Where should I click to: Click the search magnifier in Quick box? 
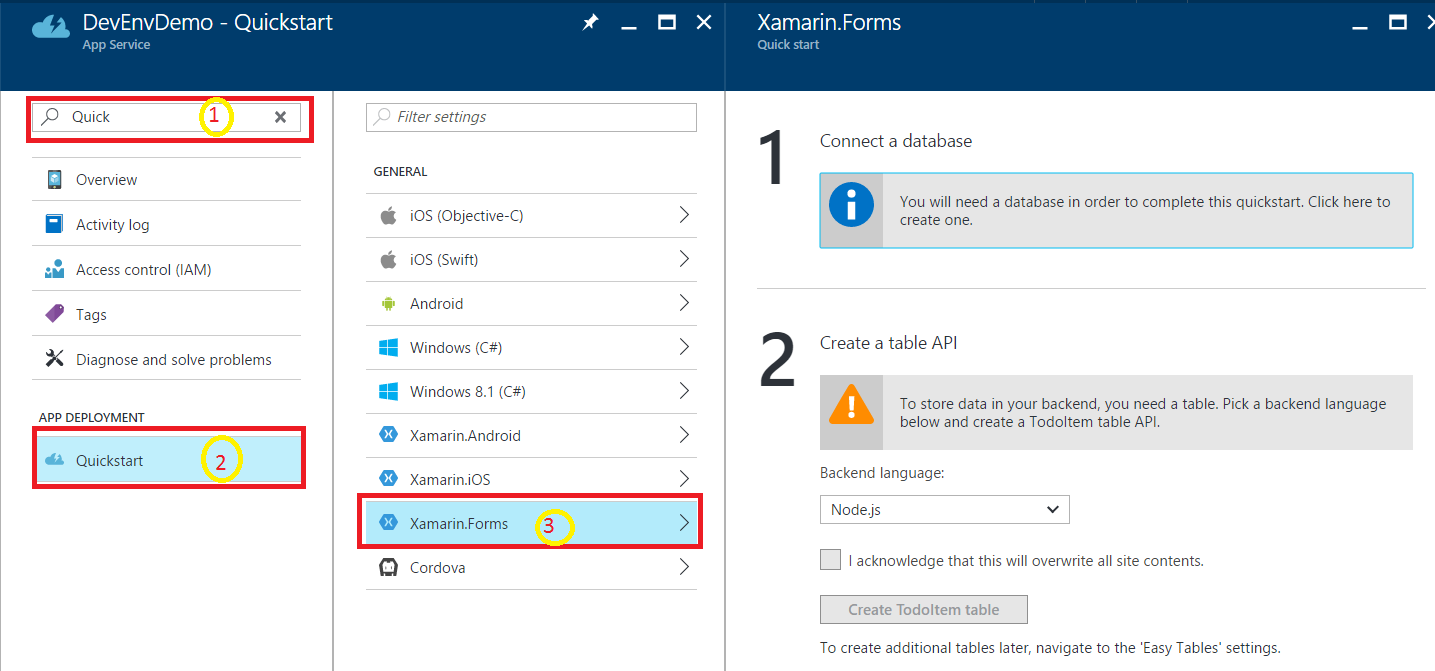click(x=50, y=117)
